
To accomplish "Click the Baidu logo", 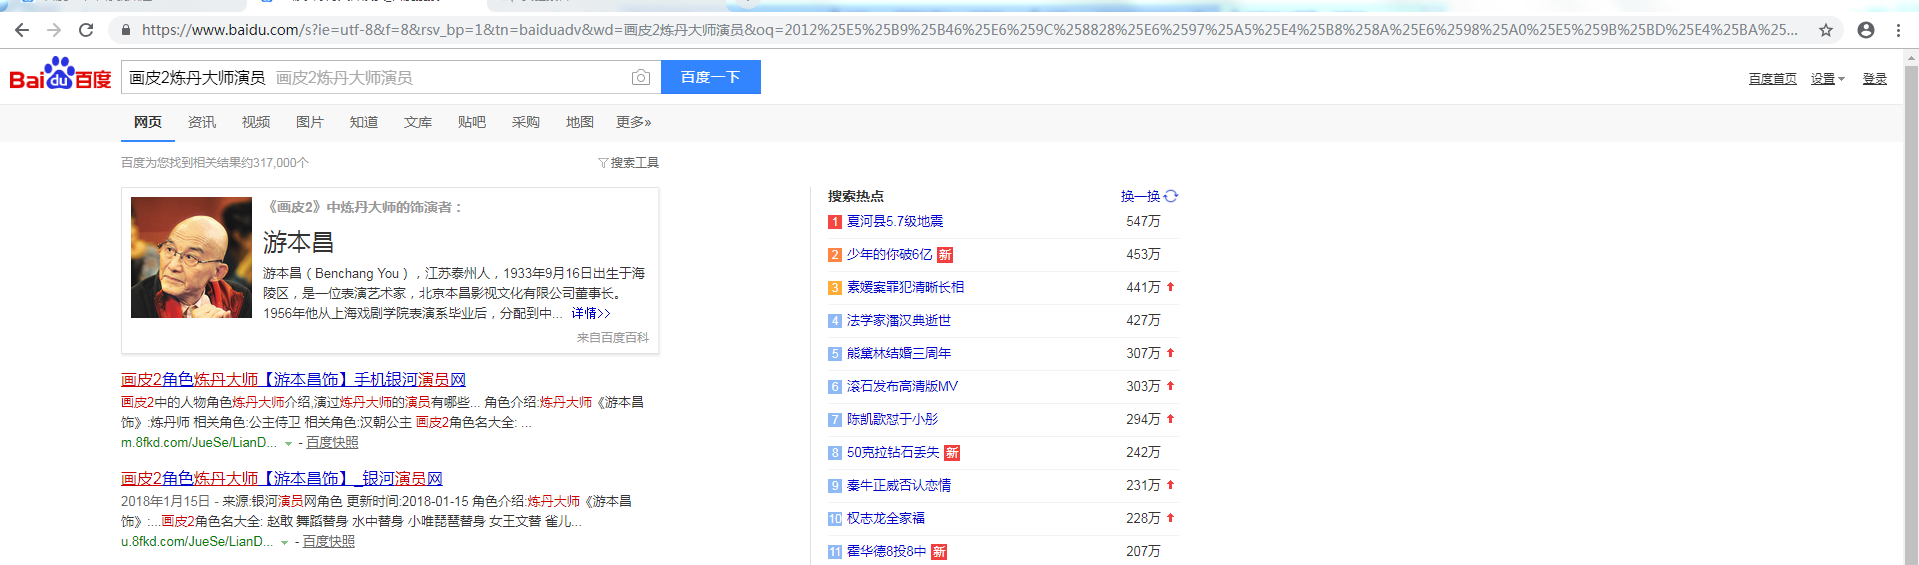I will 60,74.
